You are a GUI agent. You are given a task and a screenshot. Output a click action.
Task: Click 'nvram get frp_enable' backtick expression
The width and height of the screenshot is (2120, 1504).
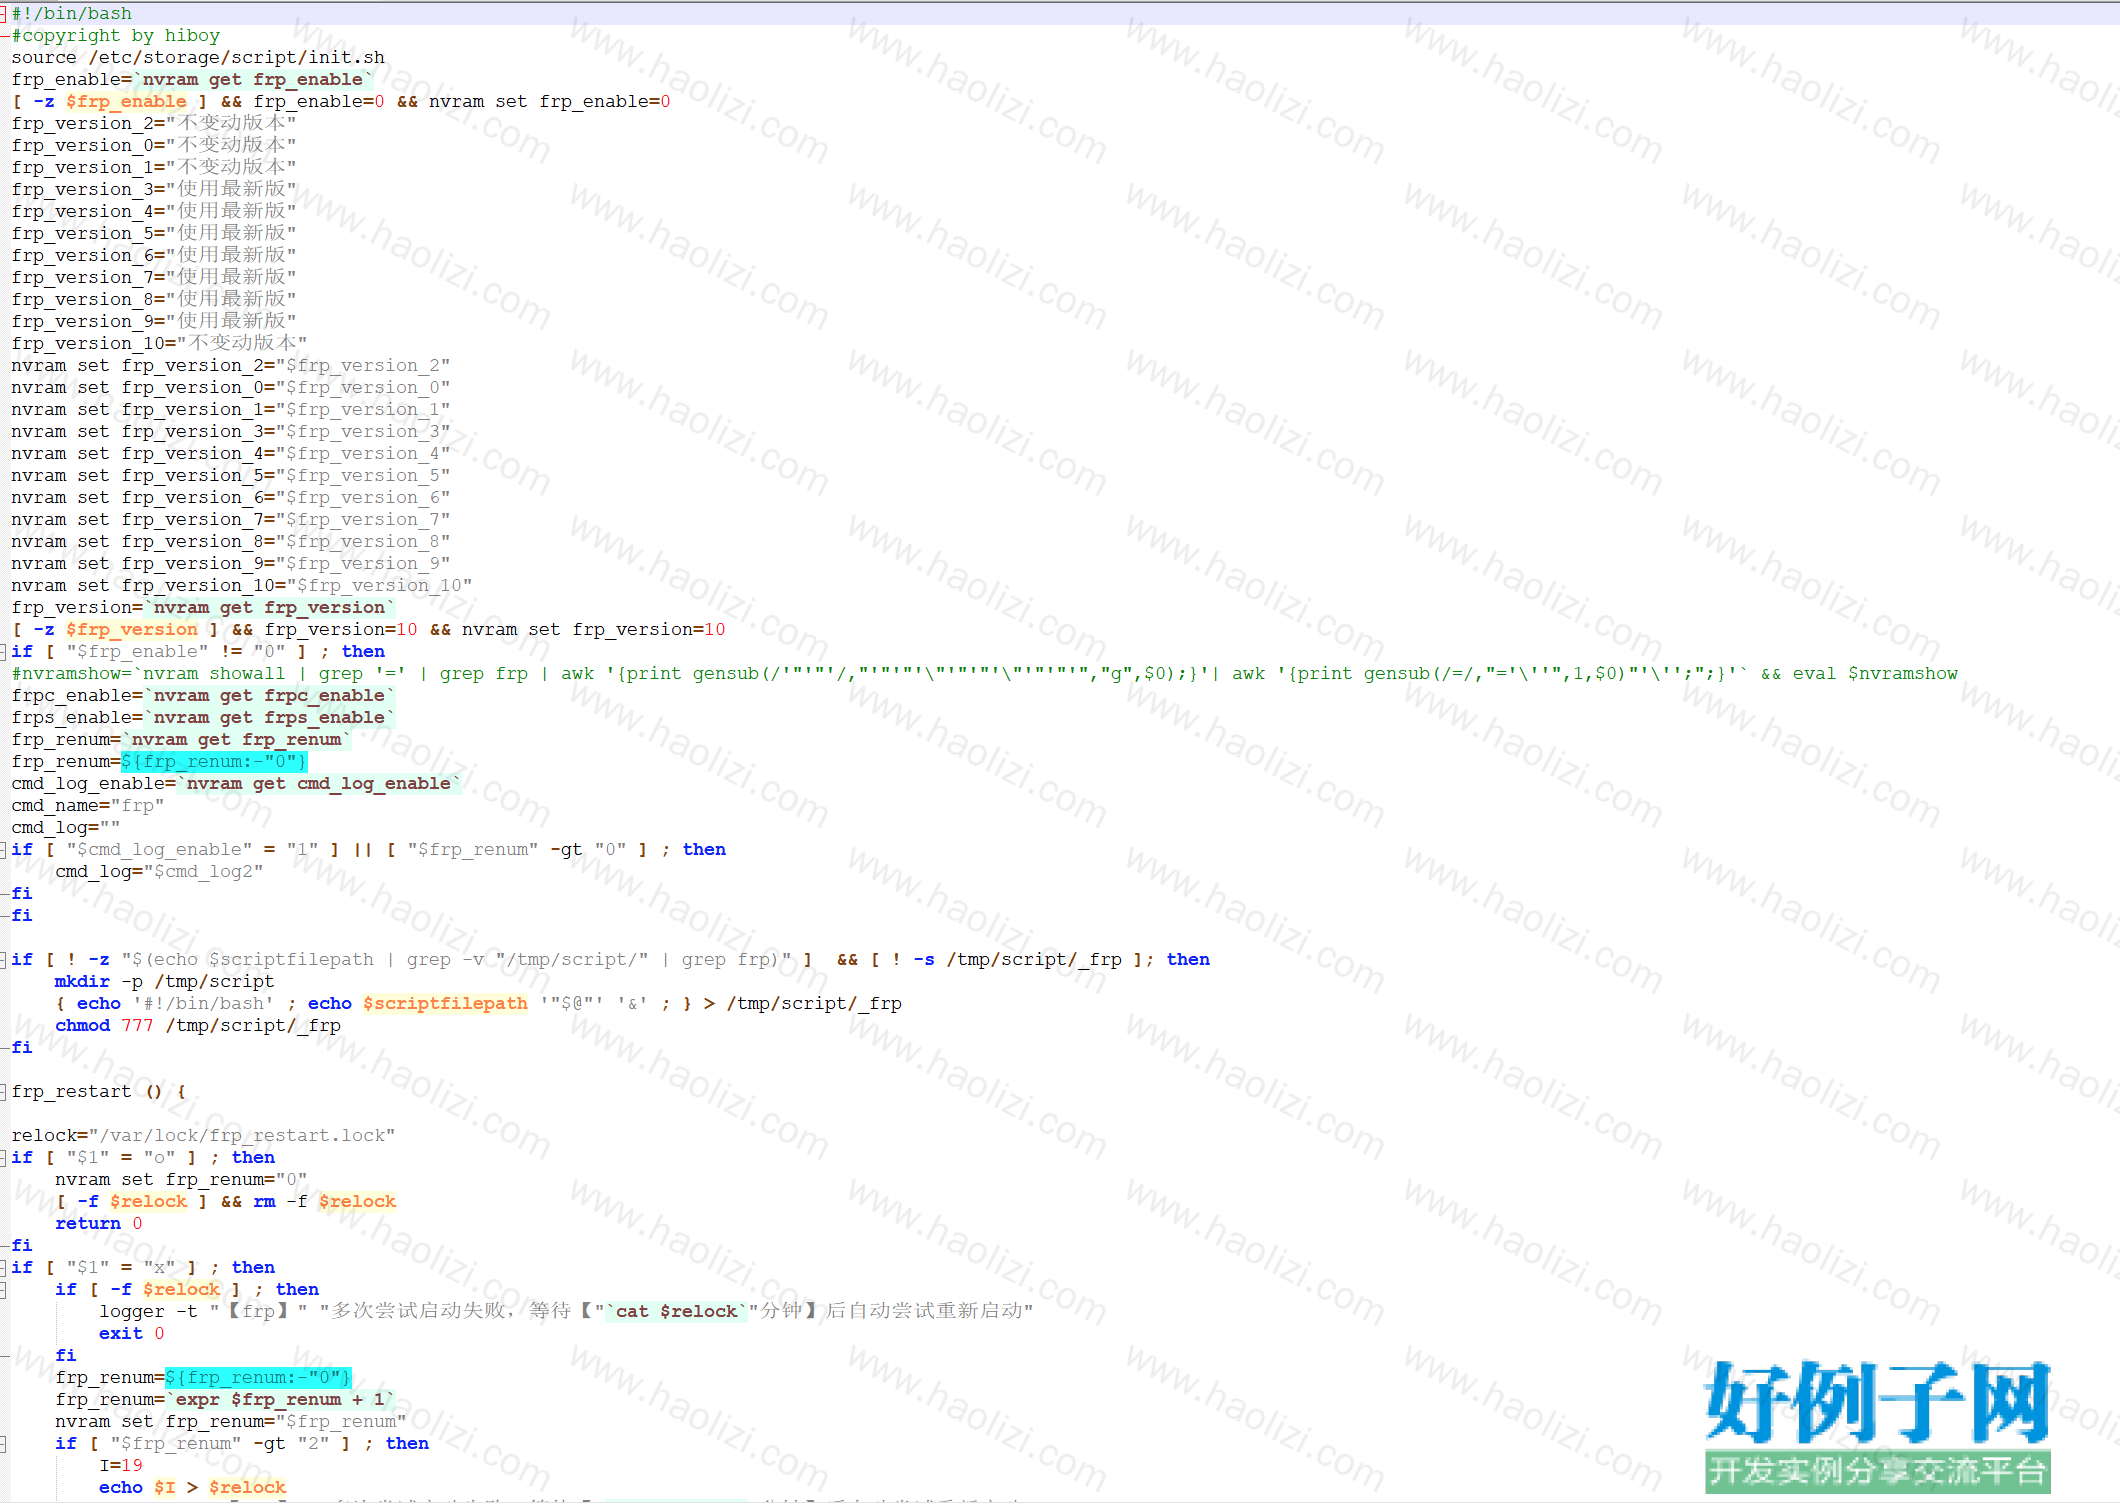(253, 79)
